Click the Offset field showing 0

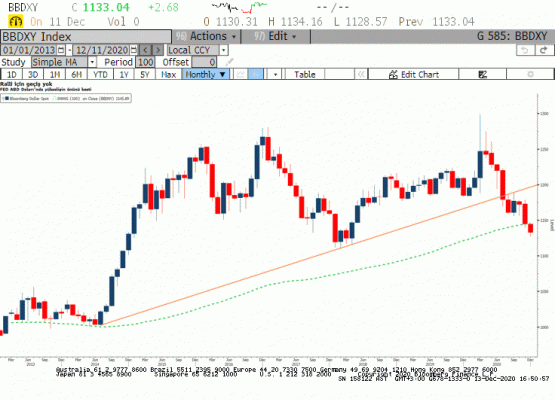coord(204,62)
